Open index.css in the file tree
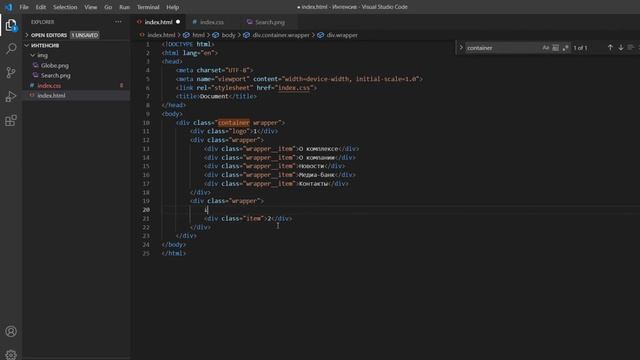This screenshot has width=640, height=360. [49, 85]
